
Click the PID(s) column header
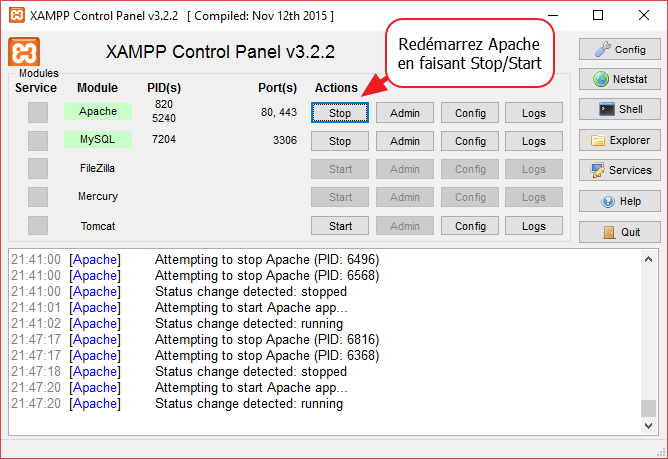tap(164, 88)
